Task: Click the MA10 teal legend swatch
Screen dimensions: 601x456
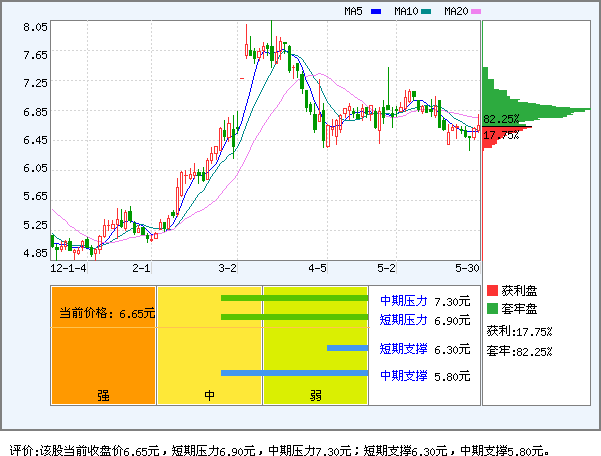Action: coord(426,11)
